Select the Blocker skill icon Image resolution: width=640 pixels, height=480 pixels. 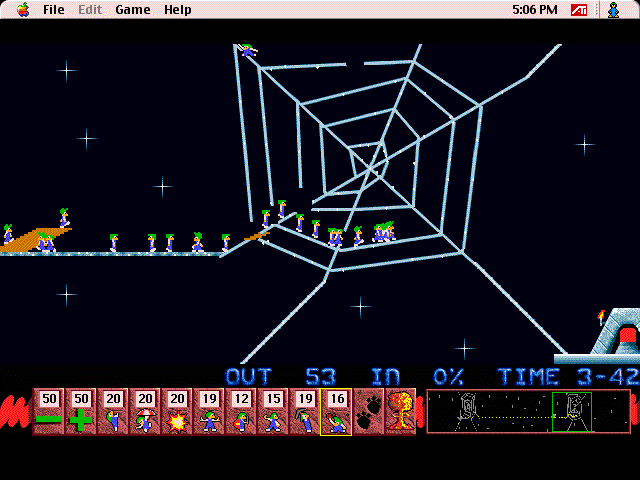pyautogui.click(x=209, y=412)
